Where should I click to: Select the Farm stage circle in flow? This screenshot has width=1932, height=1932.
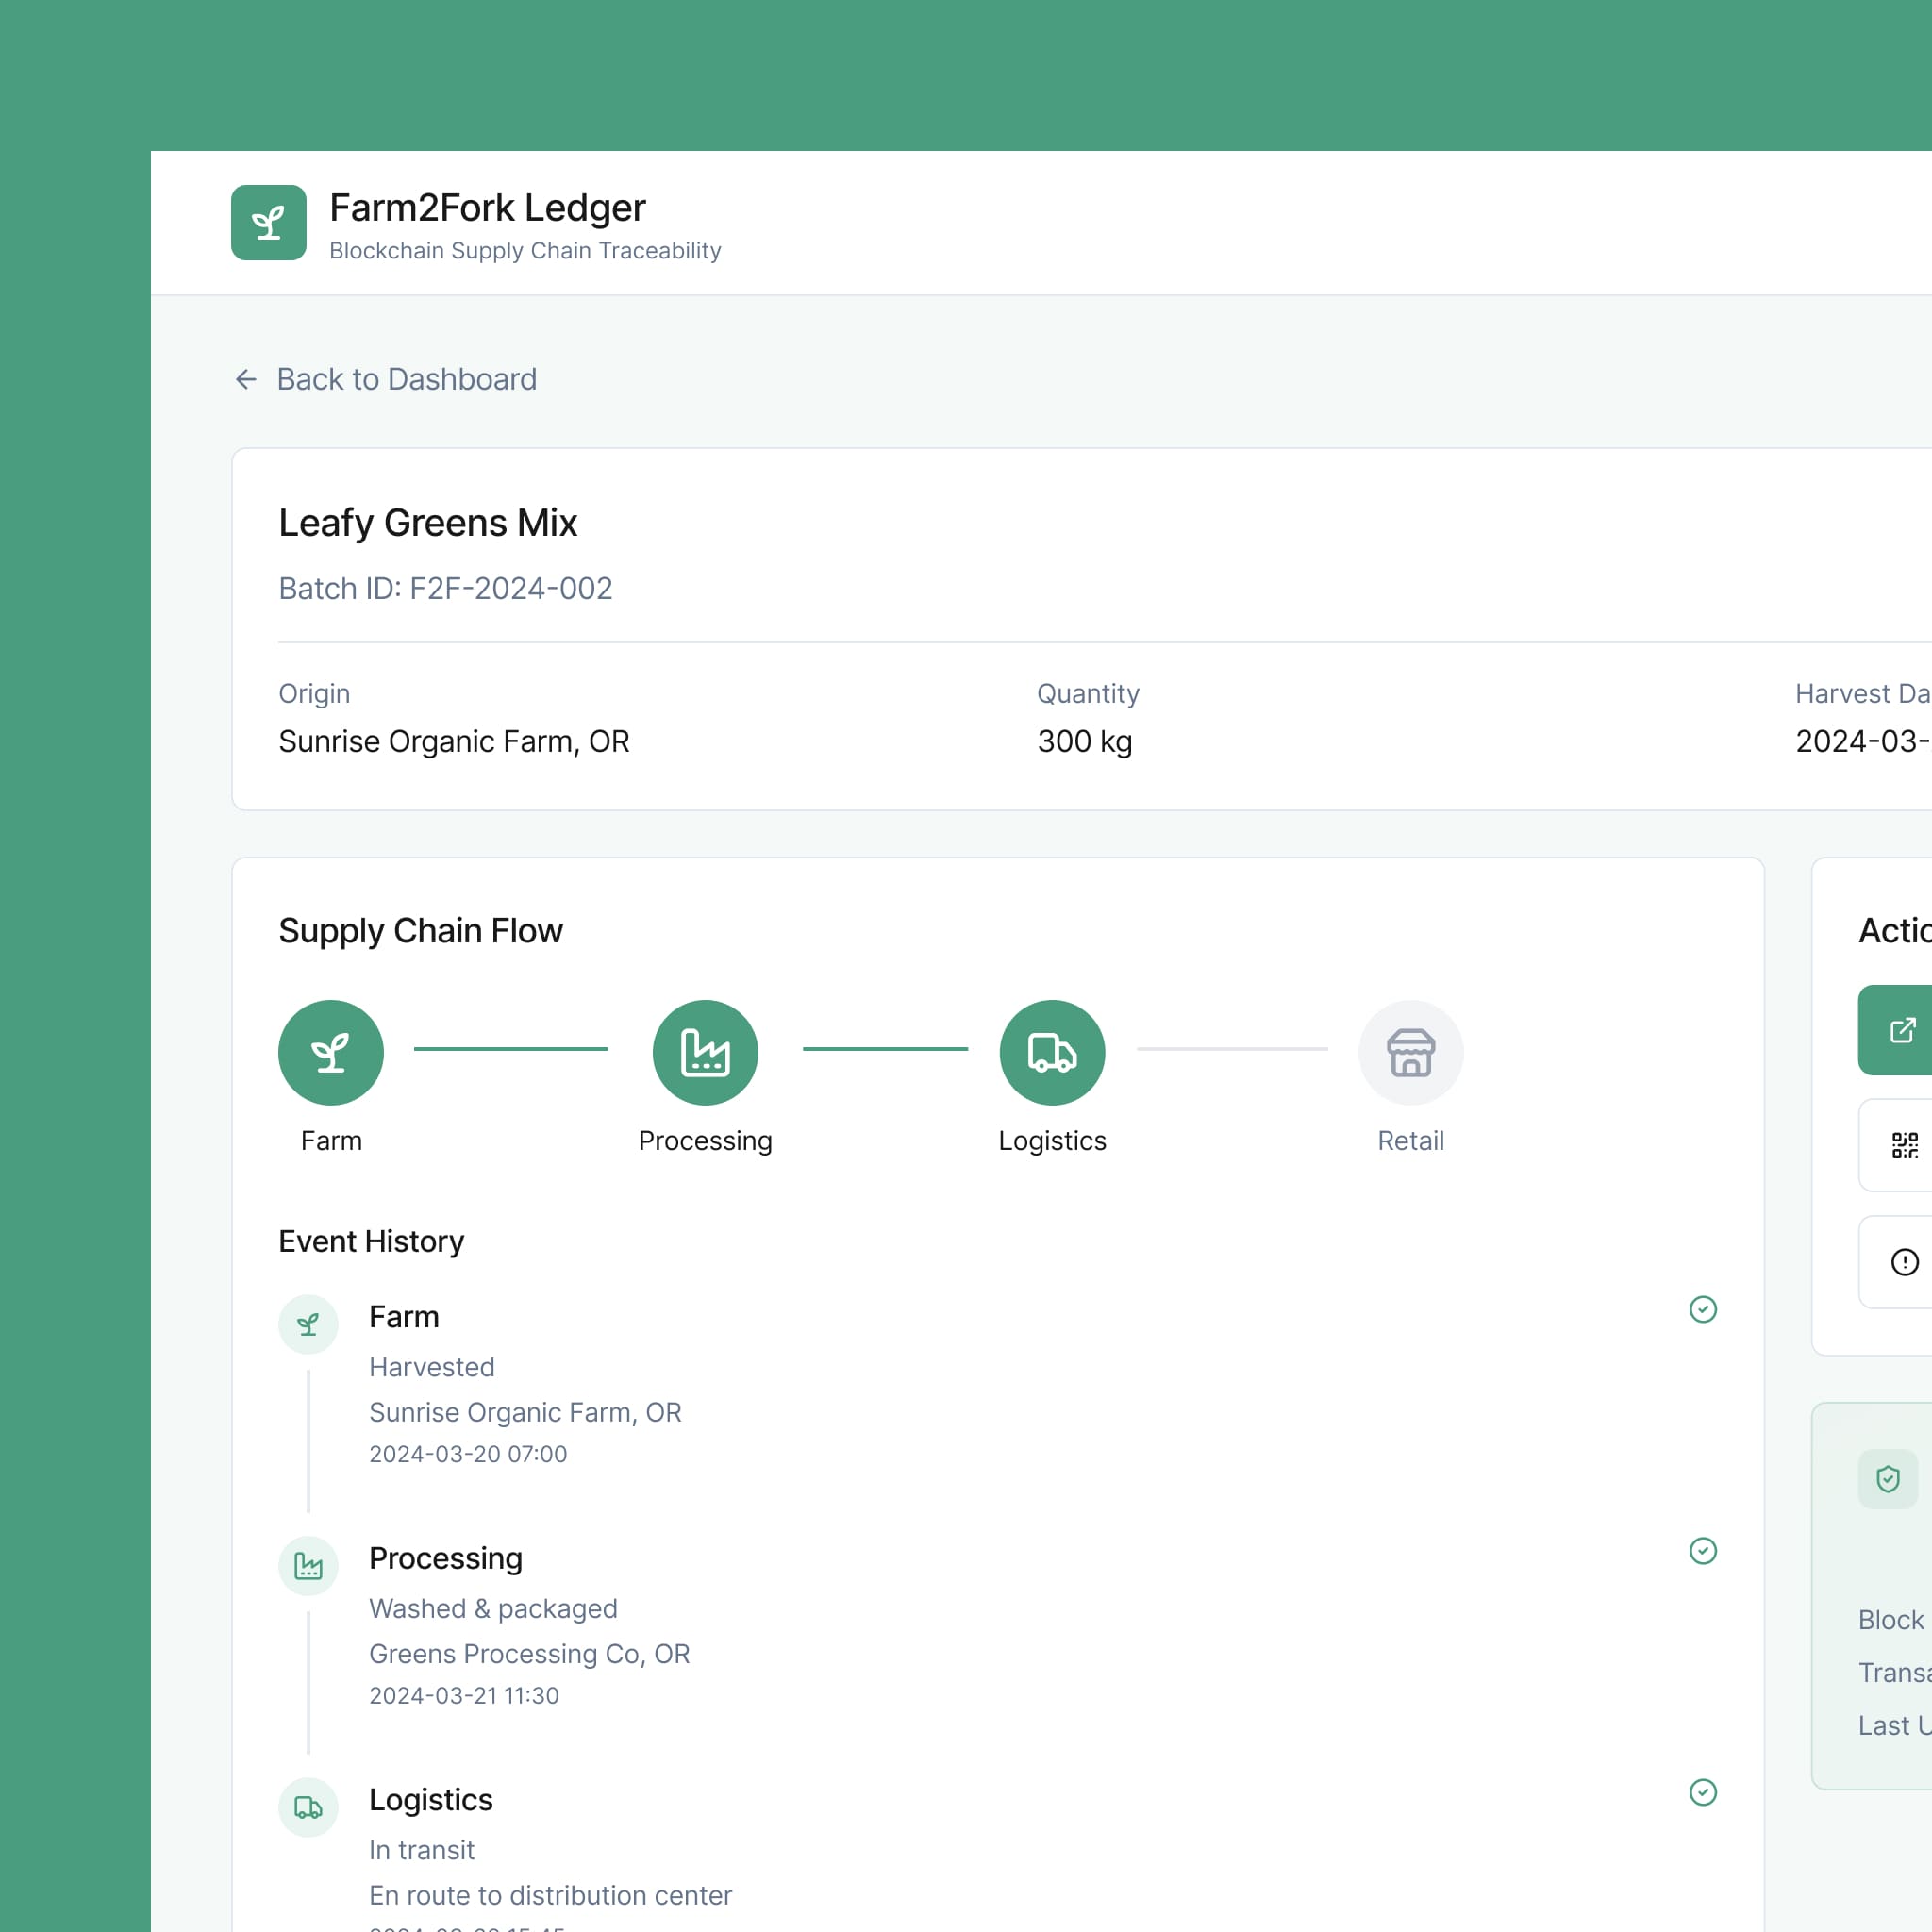pos(331,1052)
